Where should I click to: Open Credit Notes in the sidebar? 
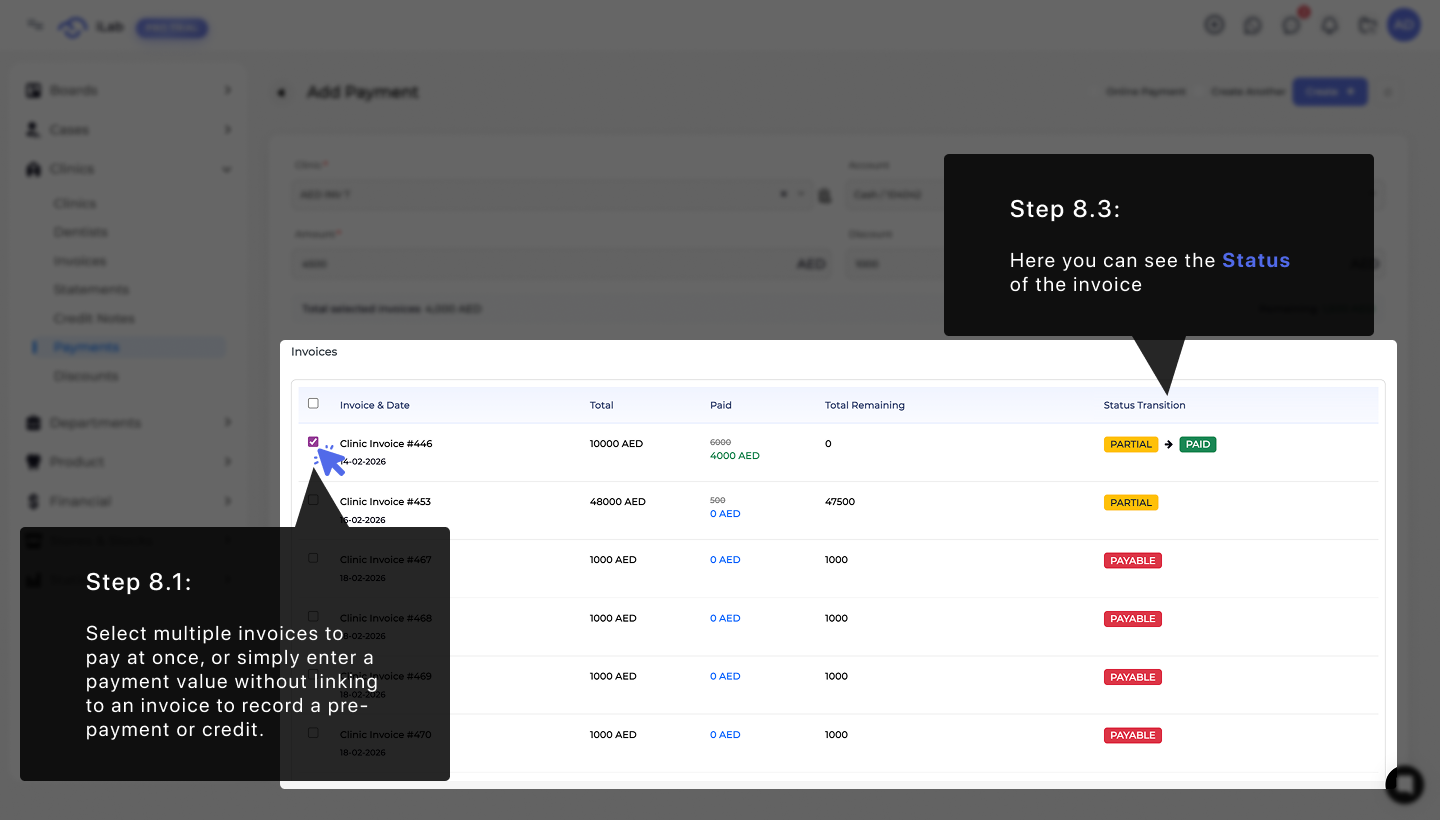[x=94, y=319]
